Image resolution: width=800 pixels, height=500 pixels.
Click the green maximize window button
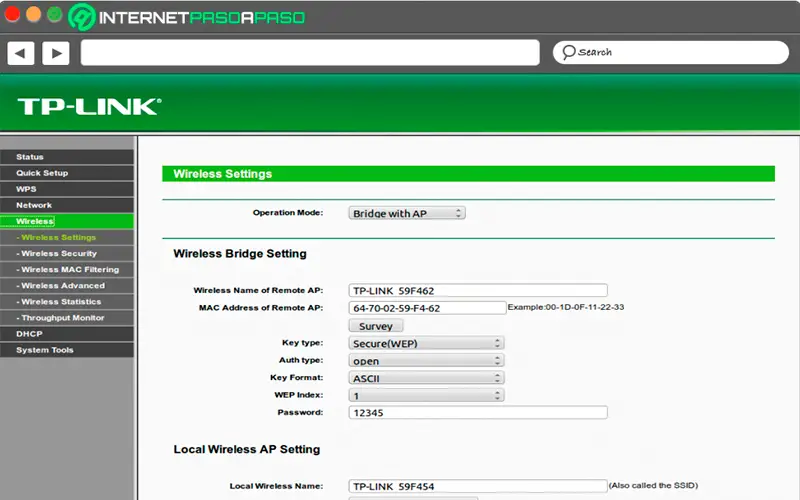click(55, 14)
